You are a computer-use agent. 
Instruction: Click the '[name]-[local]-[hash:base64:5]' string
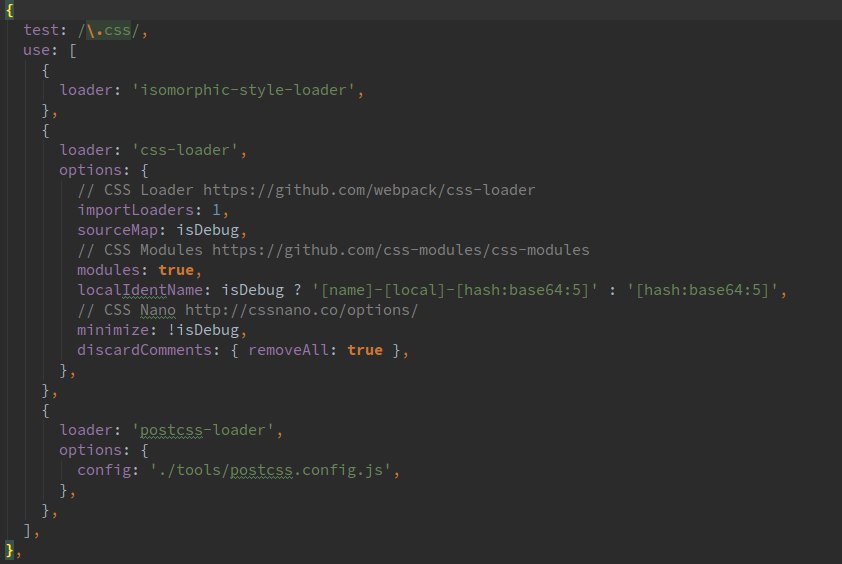coord(454,290)
